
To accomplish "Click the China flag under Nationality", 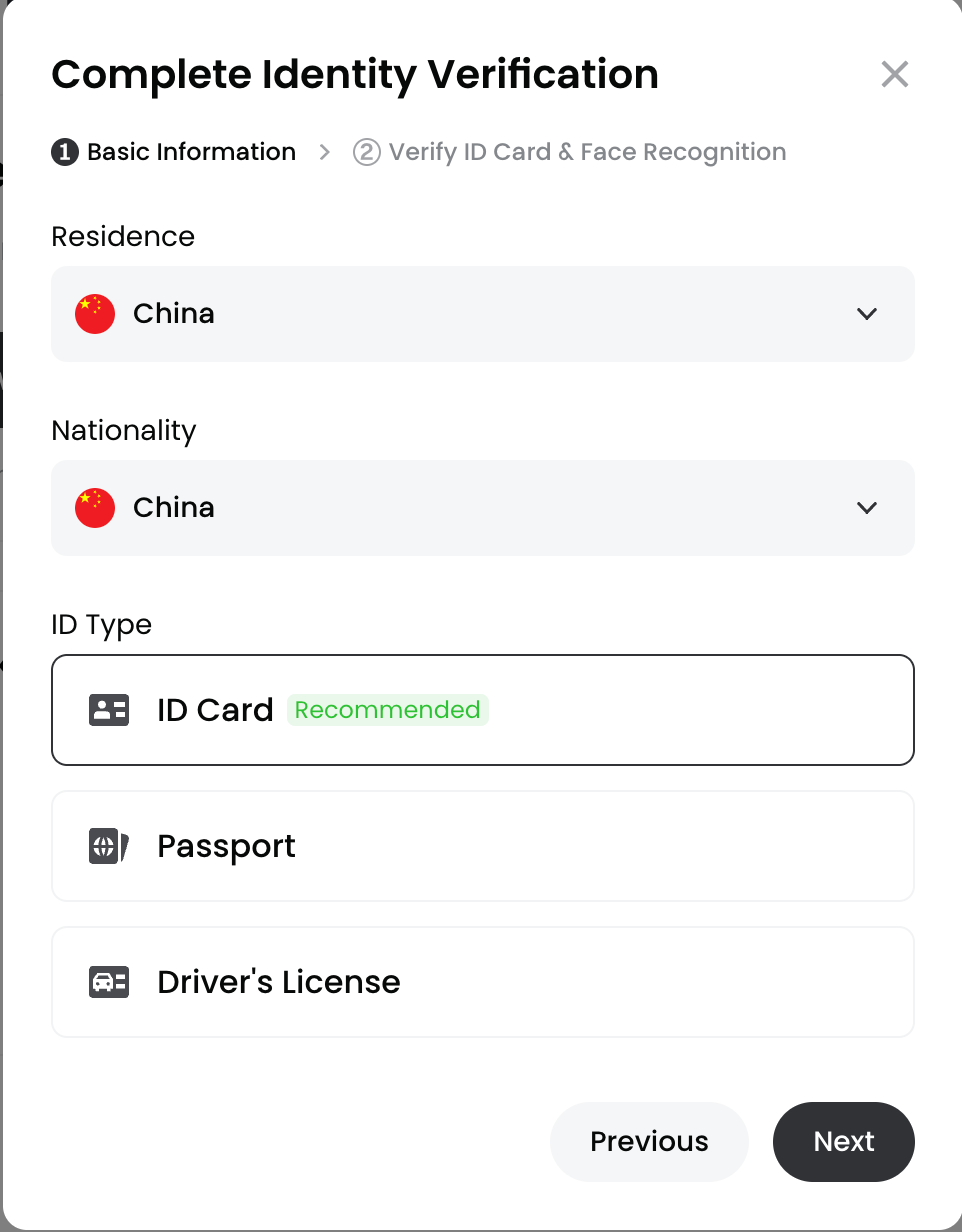I will (95, 508).
